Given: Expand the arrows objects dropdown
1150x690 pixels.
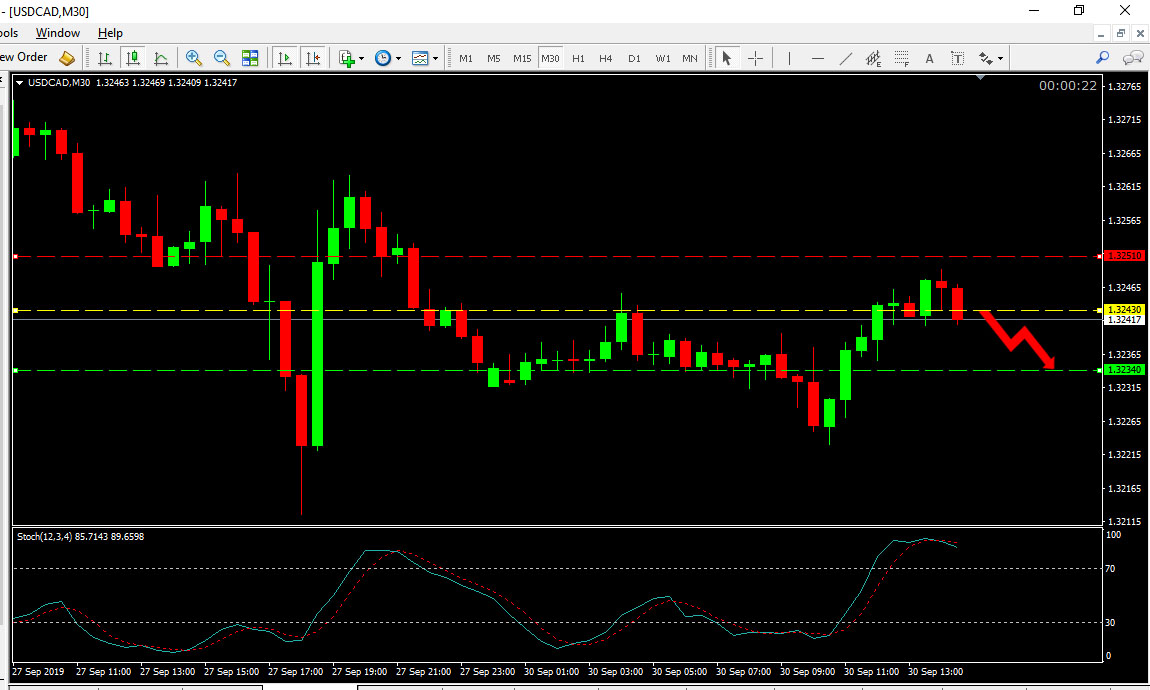Looking at the screenshot, I should tap(1000, 58).
